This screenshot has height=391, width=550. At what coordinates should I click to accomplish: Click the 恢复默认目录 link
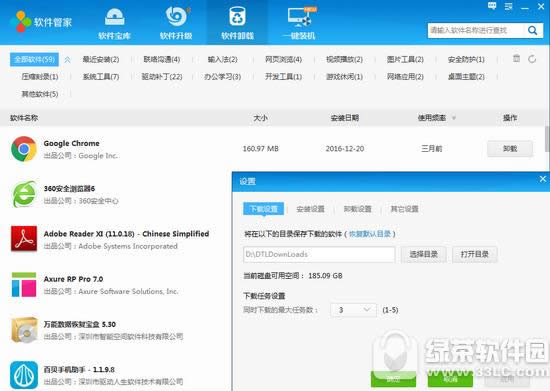click(370, 234)
